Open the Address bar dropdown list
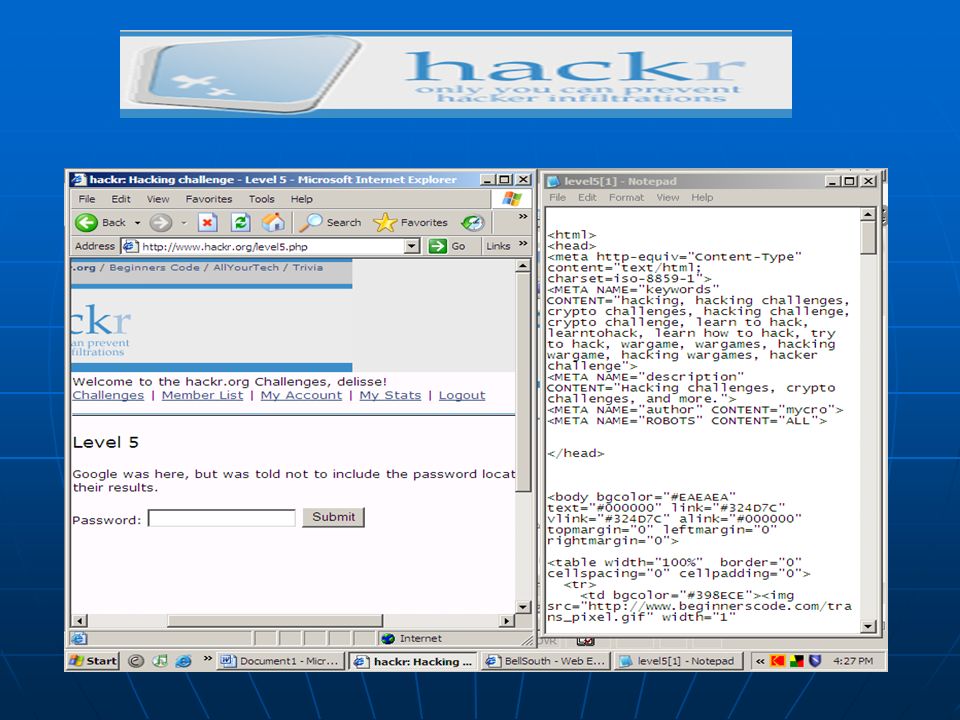Image resolution: width=960 pixels, height=720 pixels. pos(412,246)
